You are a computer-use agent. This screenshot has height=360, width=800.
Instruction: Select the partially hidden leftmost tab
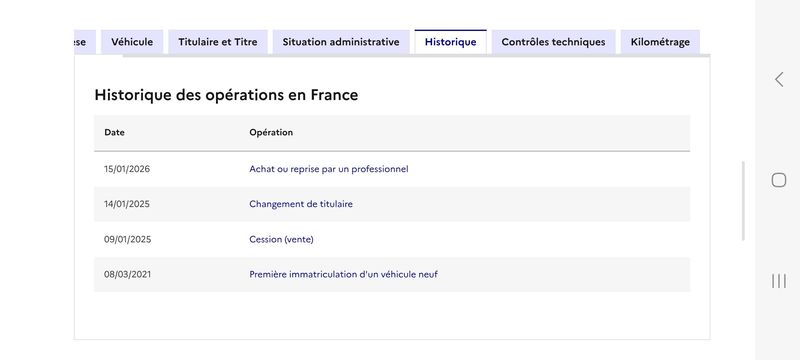pos(85,42)
